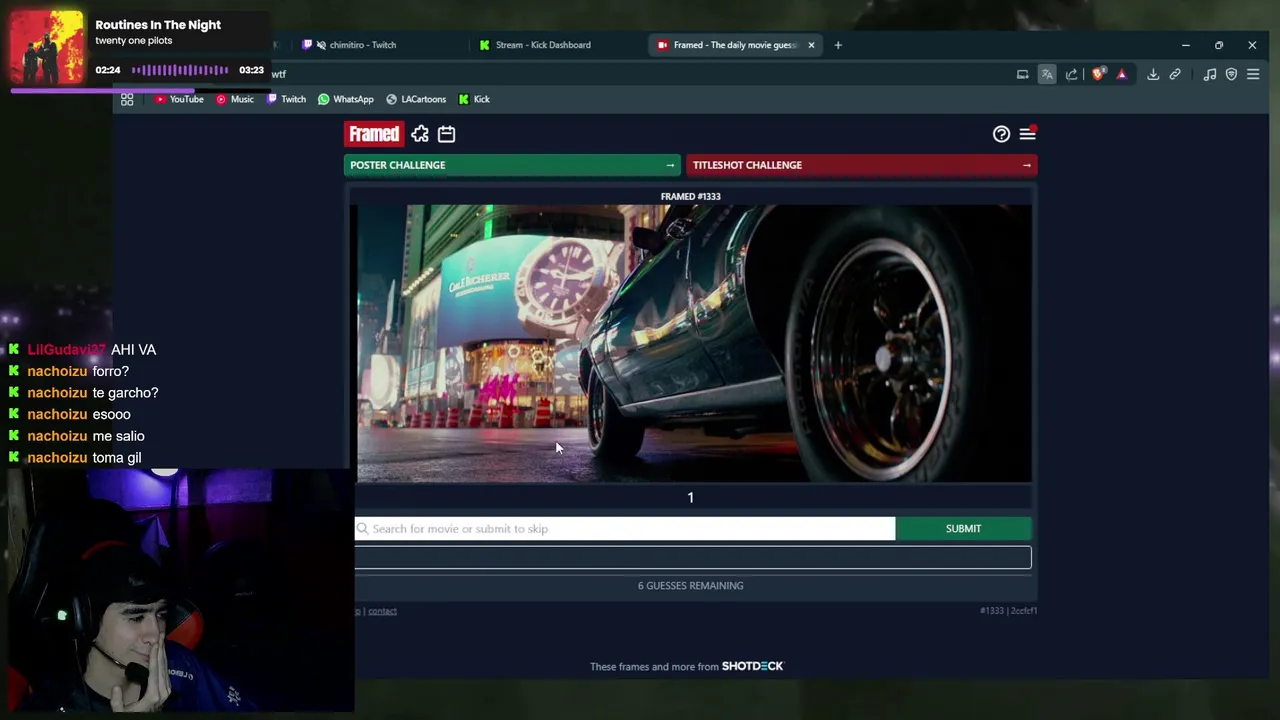Viewport: 1280px width, 720px height.
Task: Minimize the browser window
Action: coord(1185,45)
